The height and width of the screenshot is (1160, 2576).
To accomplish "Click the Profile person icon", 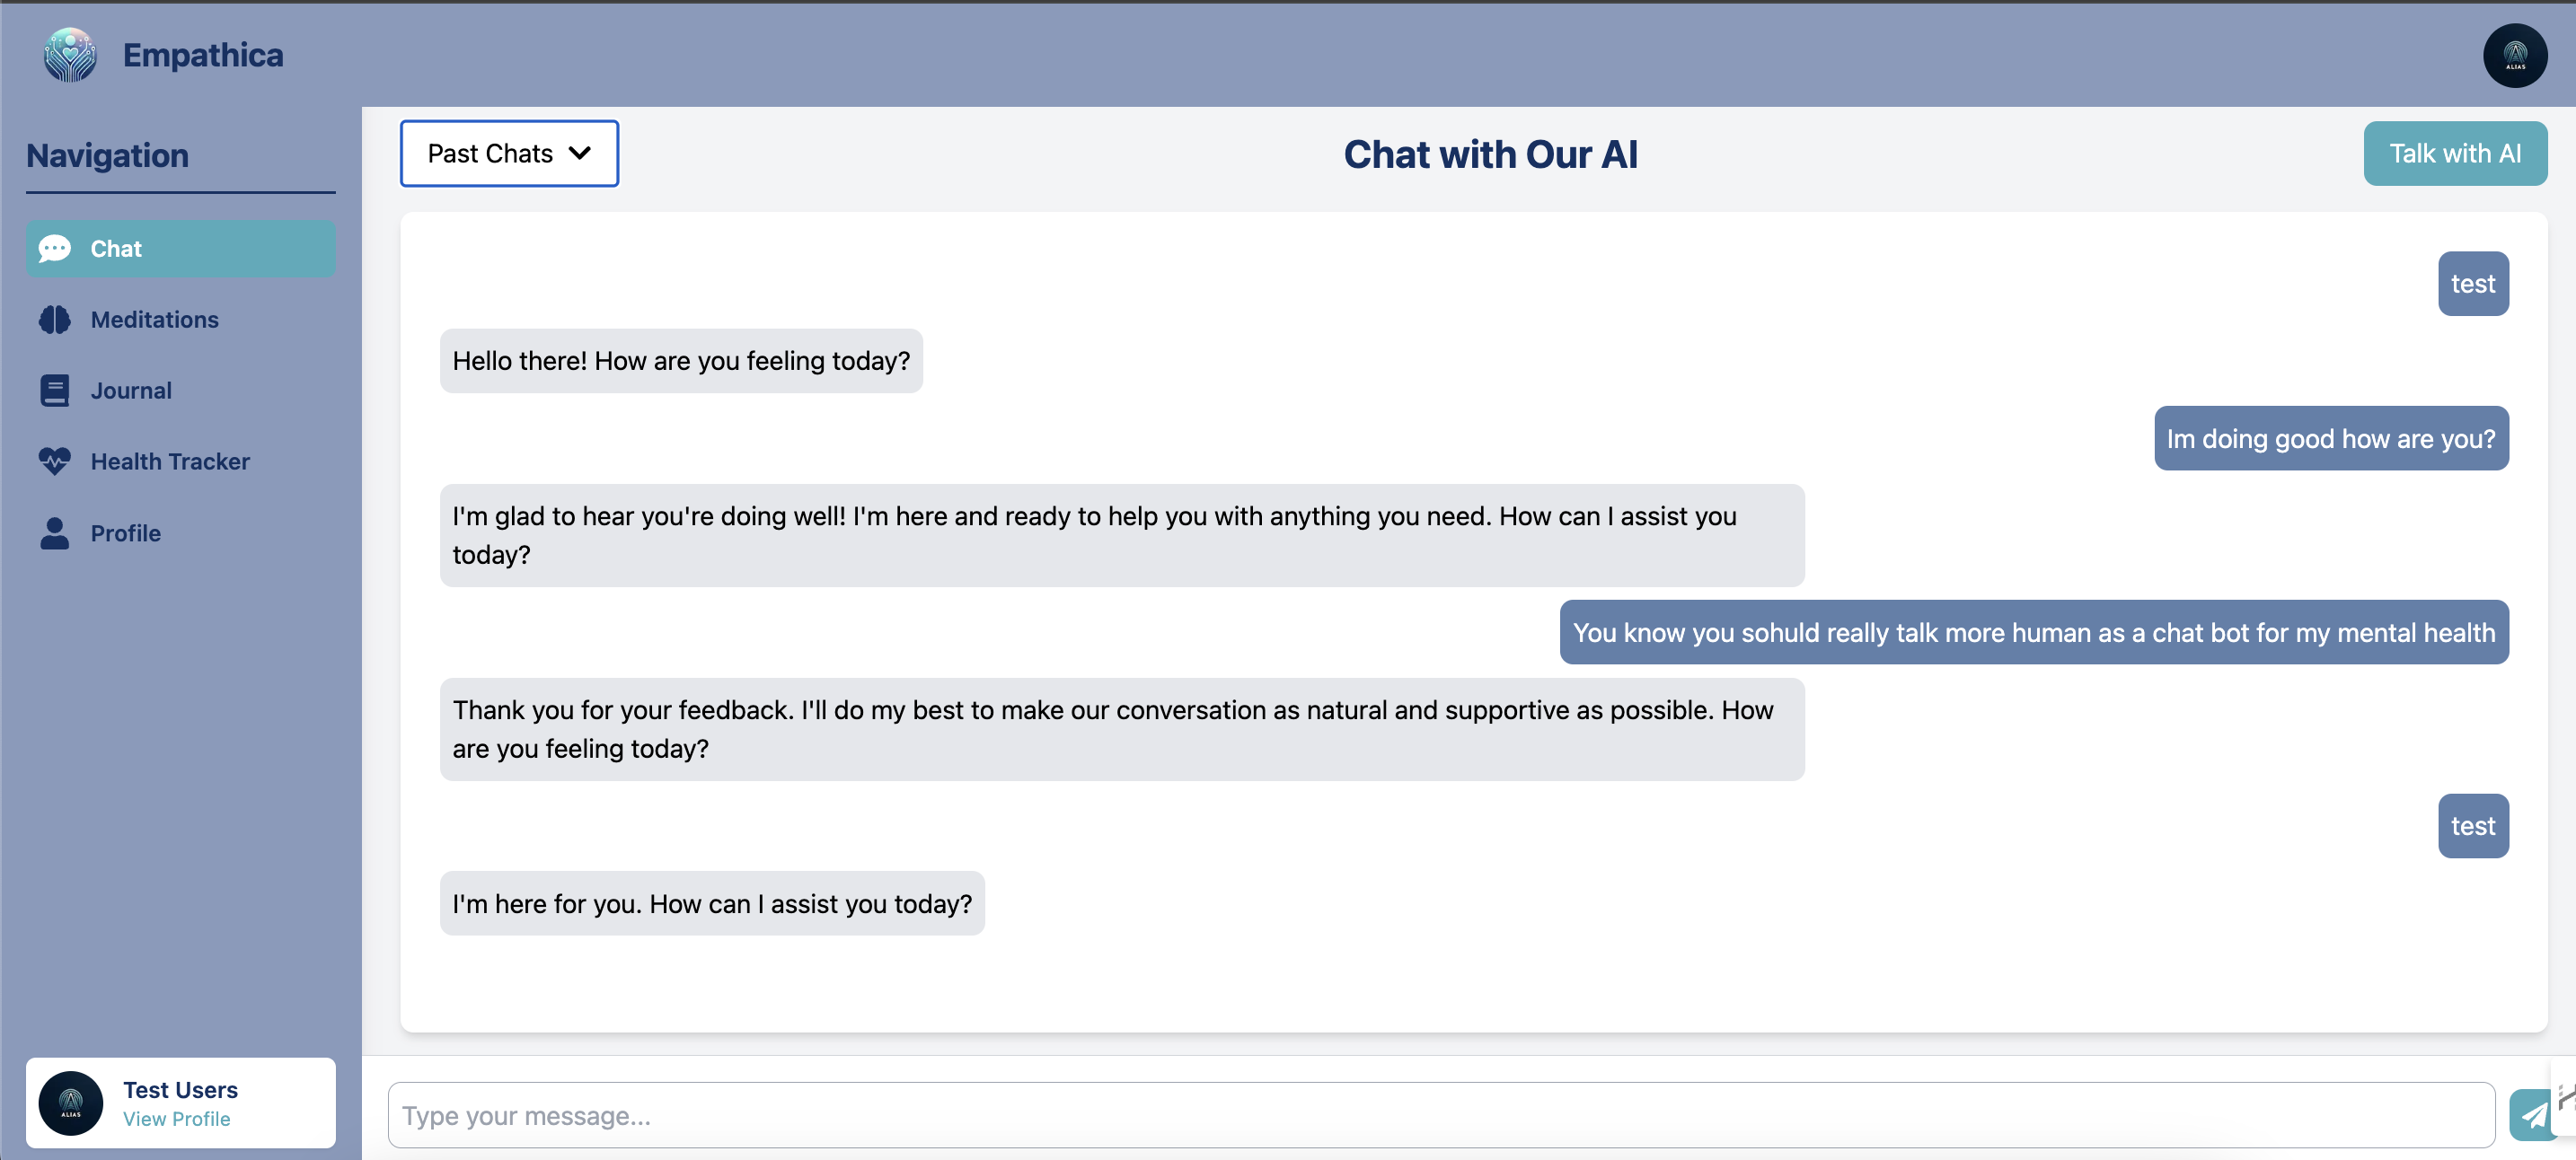I will click(55, 533).
